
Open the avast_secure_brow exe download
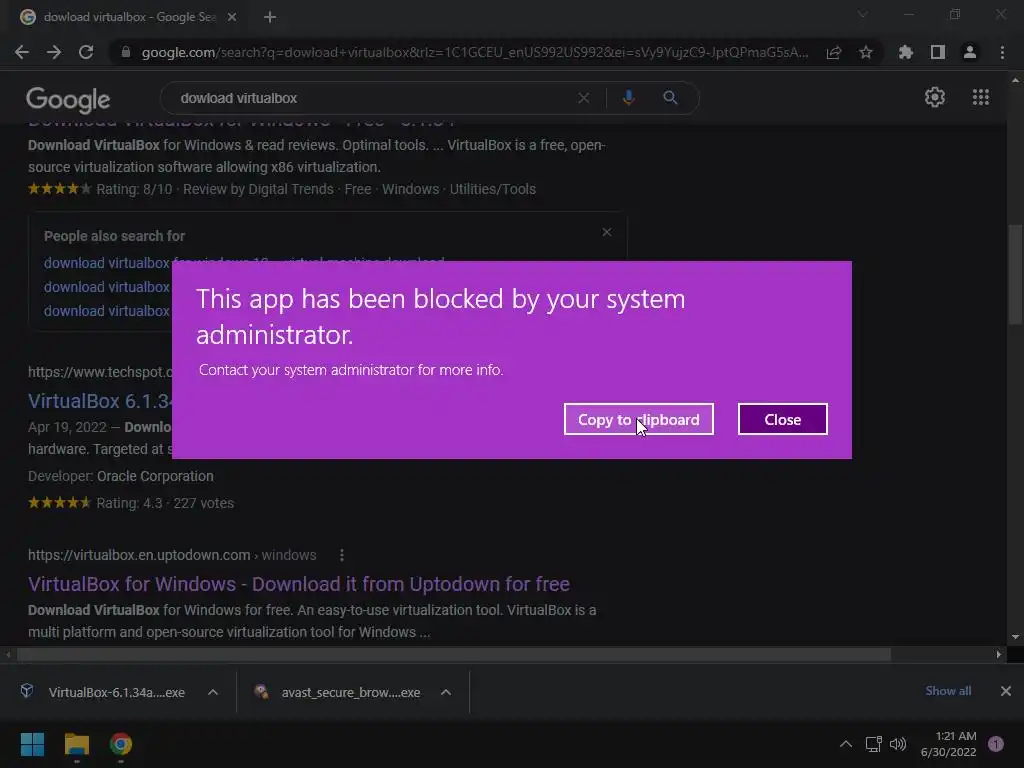coord(338,692)
